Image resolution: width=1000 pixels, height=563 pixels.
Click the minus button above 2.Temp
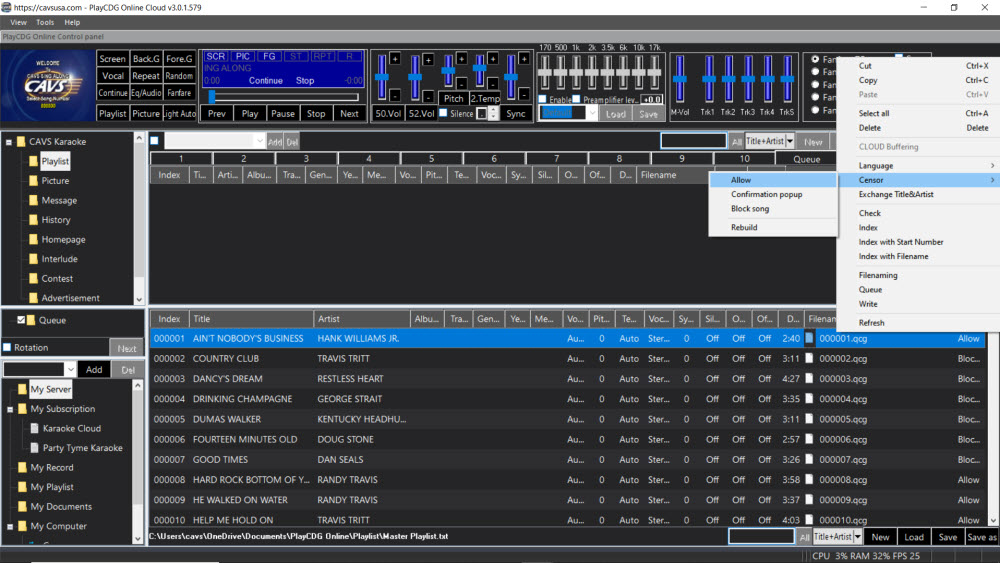(493, 84)
